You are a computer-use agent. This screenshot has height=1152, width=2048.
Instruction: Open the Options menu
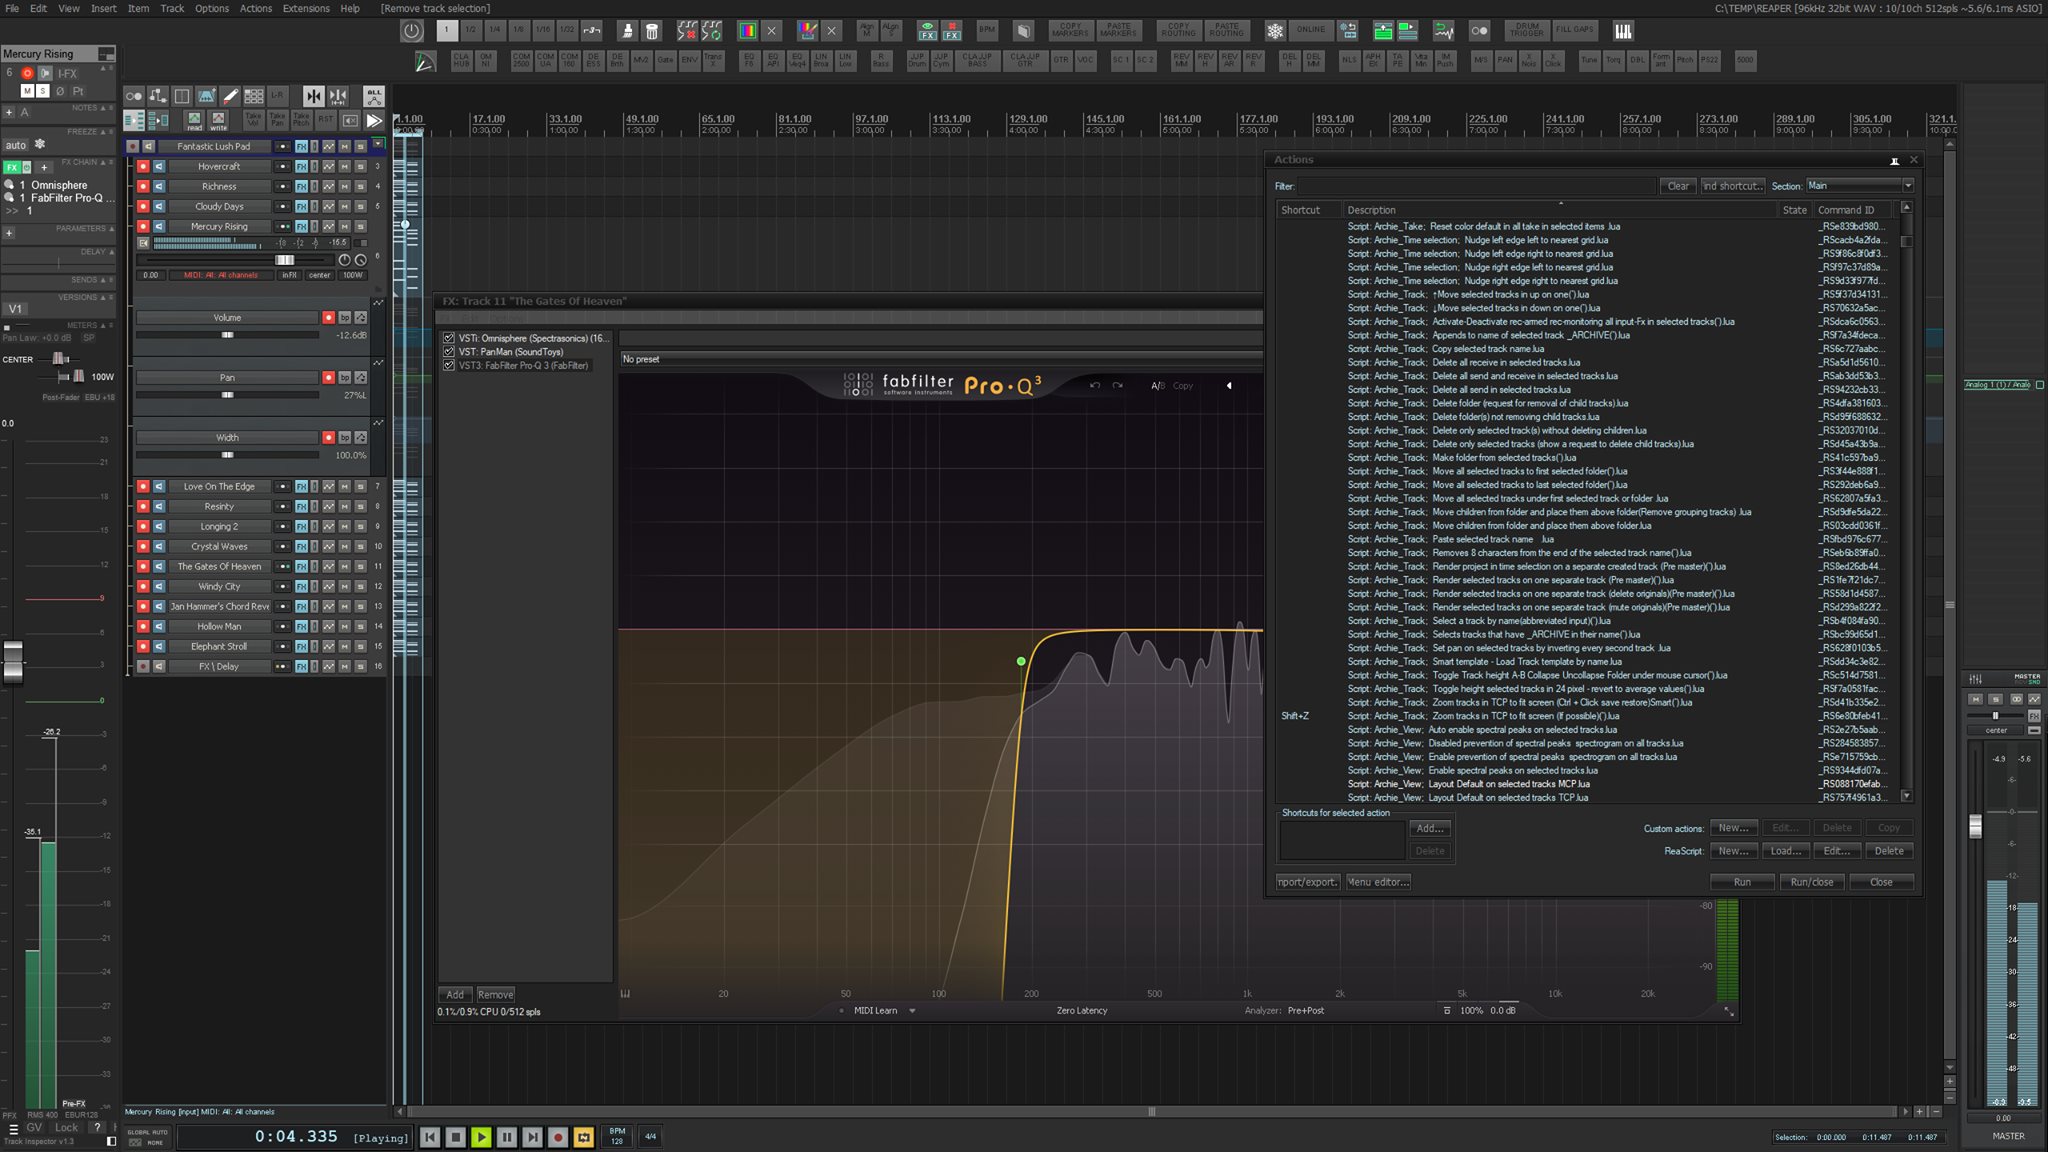212,8
